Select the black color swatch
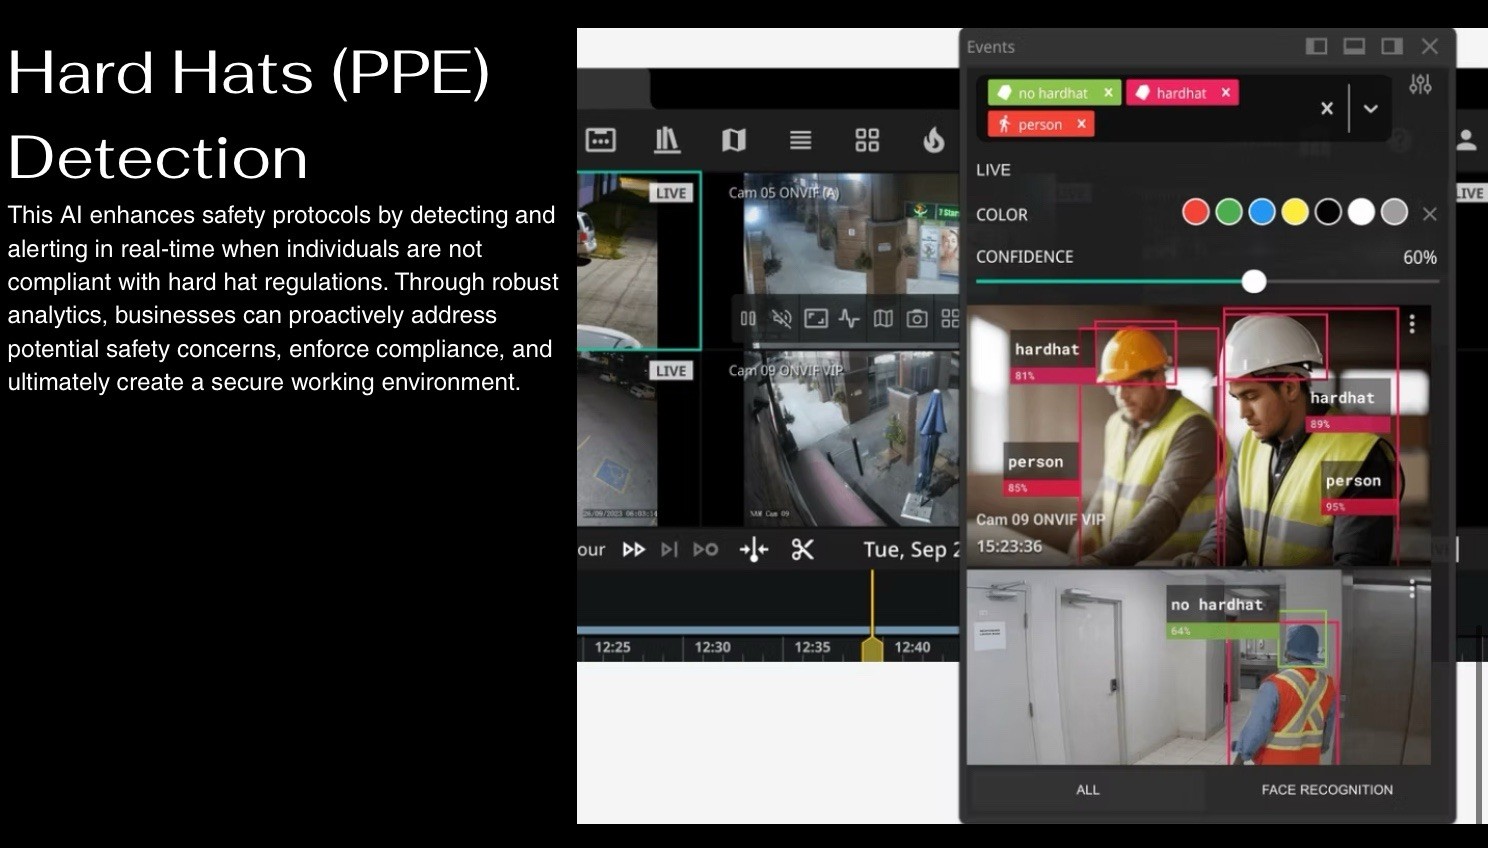The width and height of the screenshot is (1488, 848). pos(1328,212)
